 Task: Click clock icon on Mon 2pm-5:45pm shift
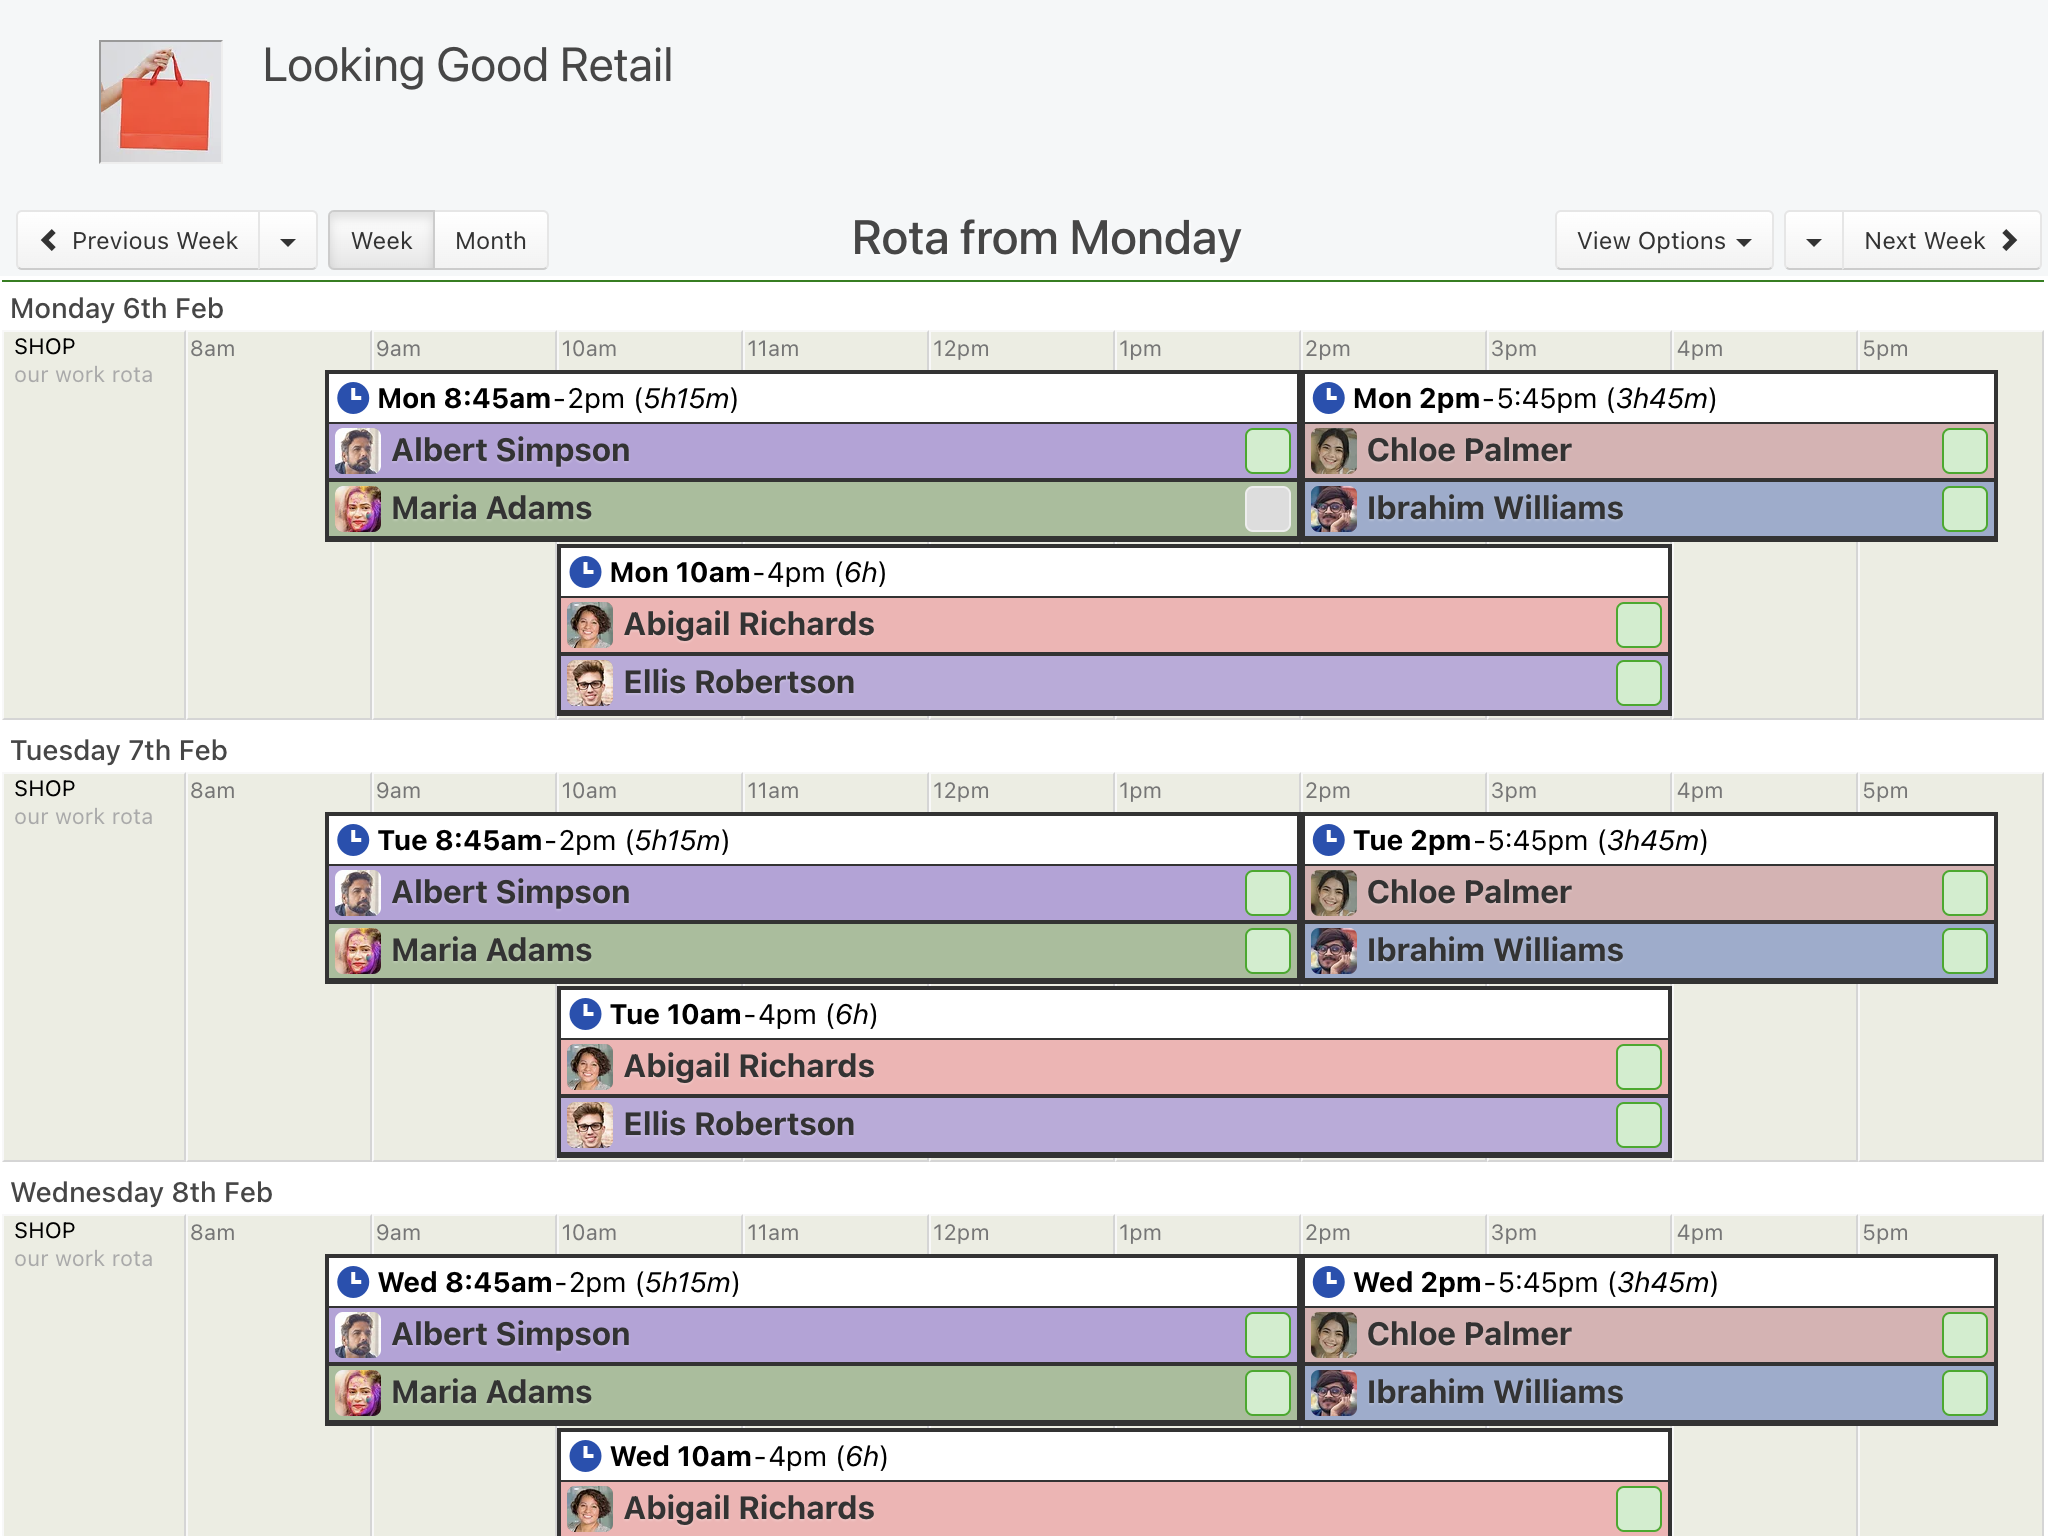pos(1328,398)
